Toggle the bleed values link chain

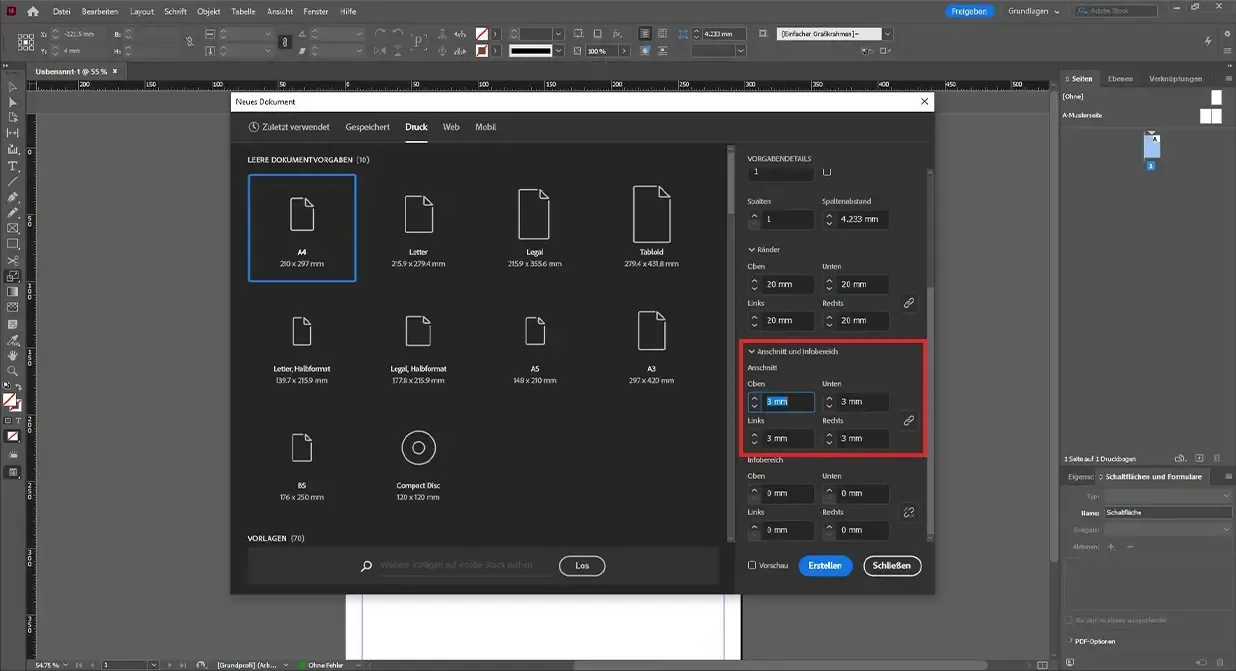[x=908, y=421]
